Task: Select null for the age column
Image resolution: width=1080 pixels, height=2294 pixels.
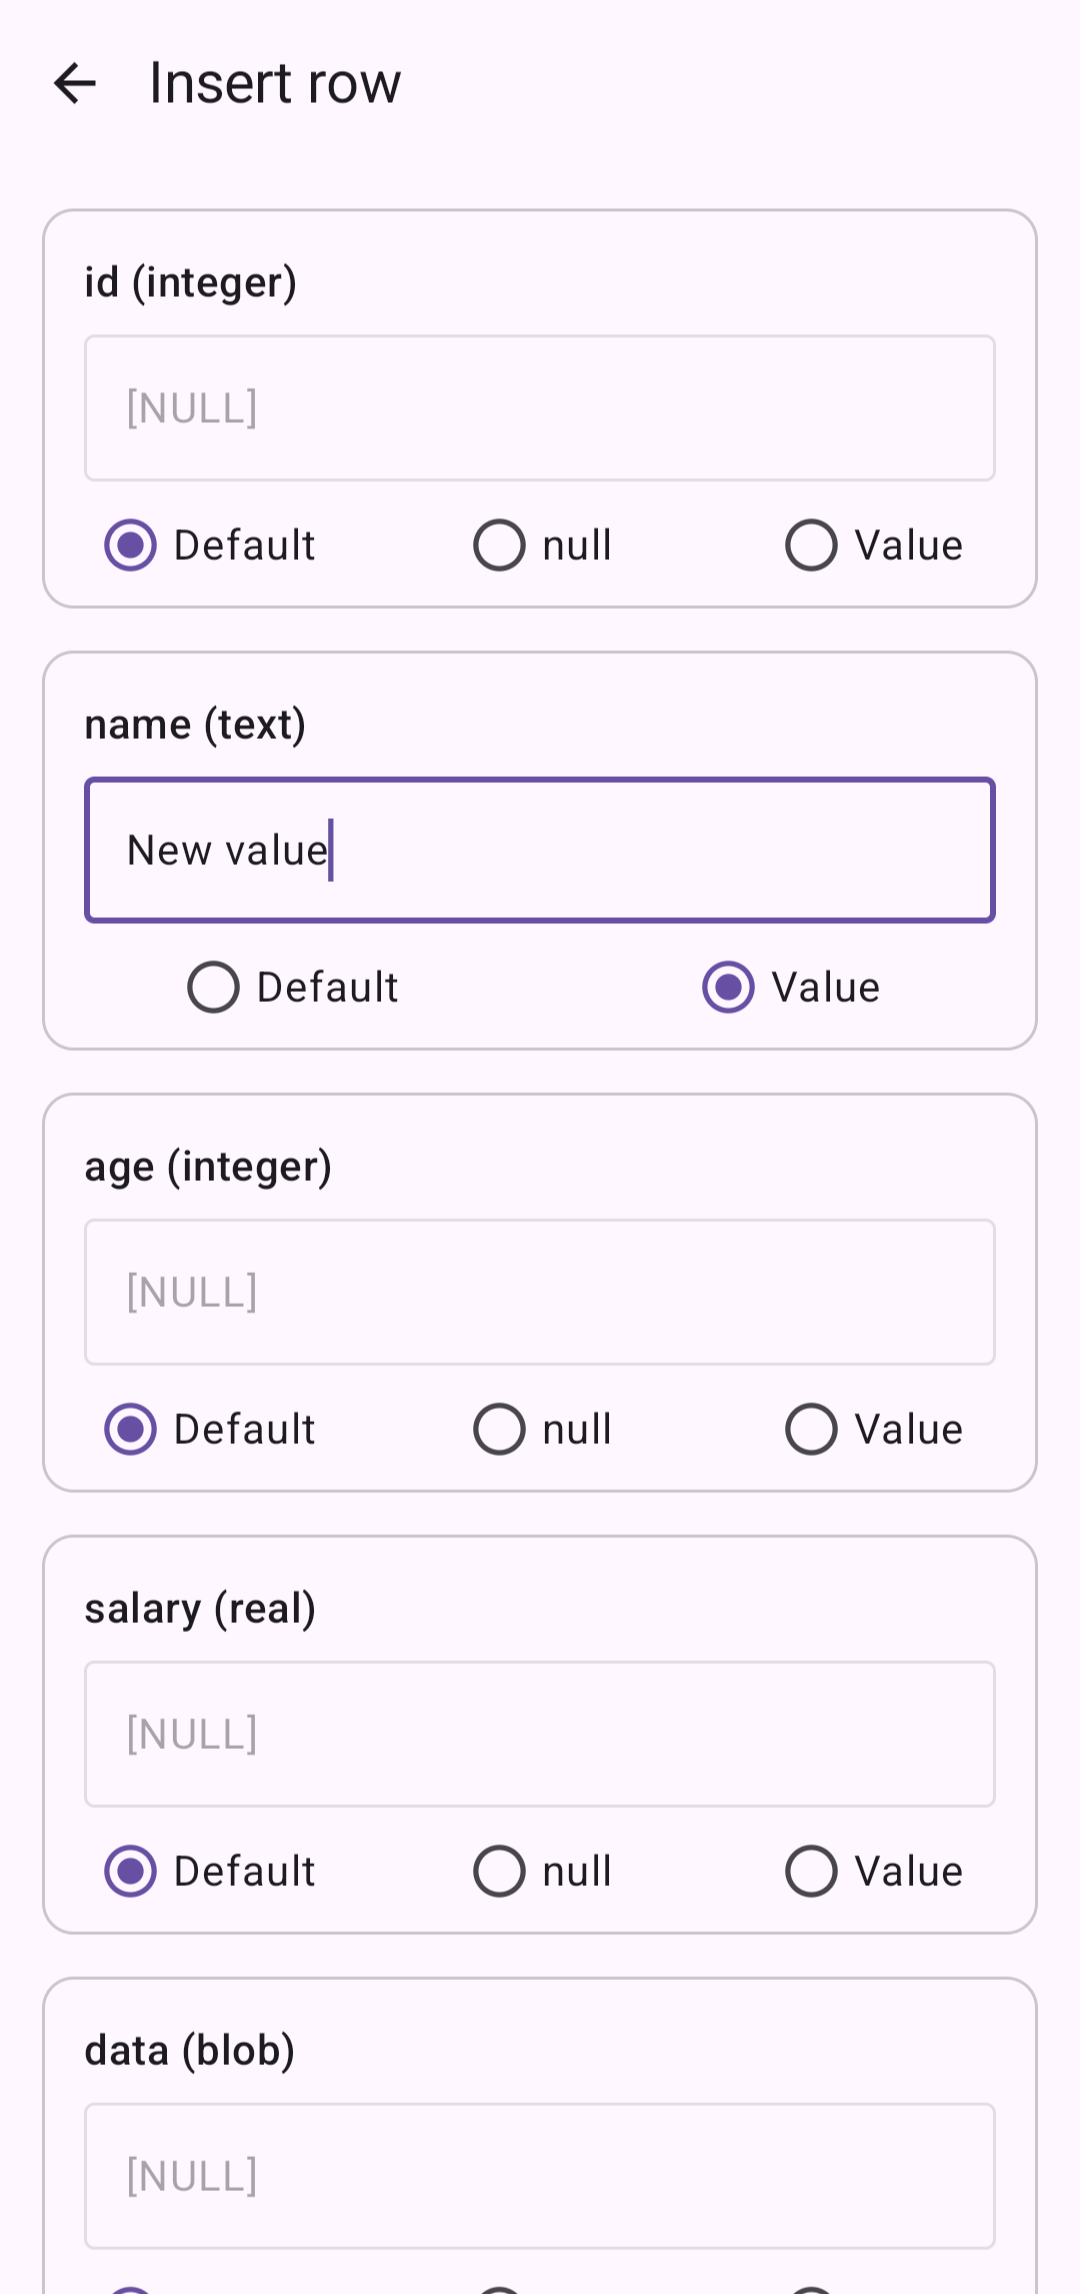Action: (x=500, y=1429)
